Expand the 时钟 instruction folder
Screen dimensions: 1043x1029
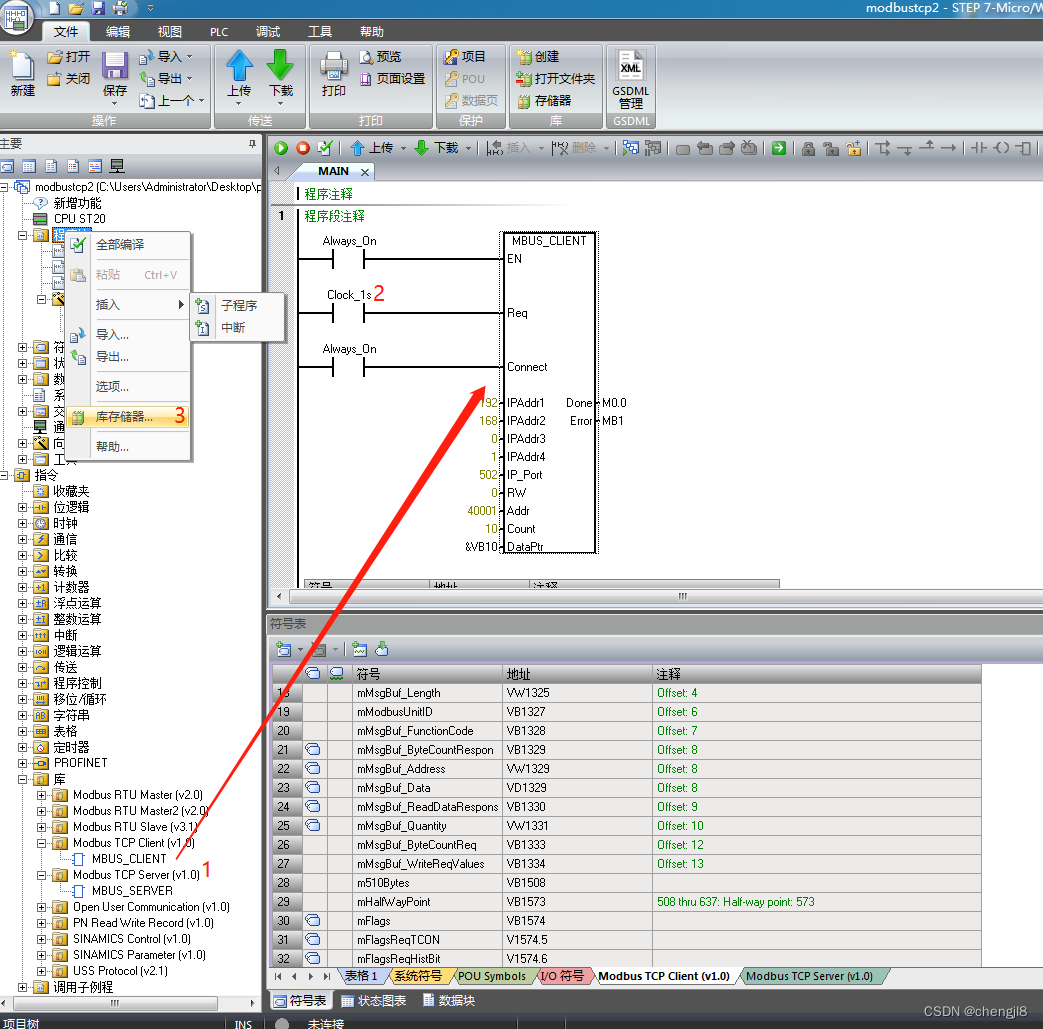(23, 523)
